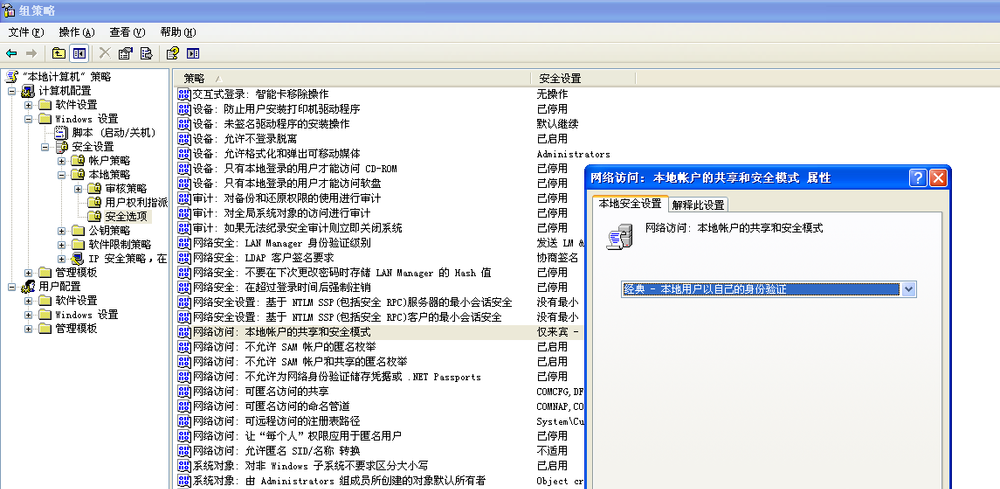
Task: Select the 用户权利指派 tree item
Action: [x=136, y=202]
